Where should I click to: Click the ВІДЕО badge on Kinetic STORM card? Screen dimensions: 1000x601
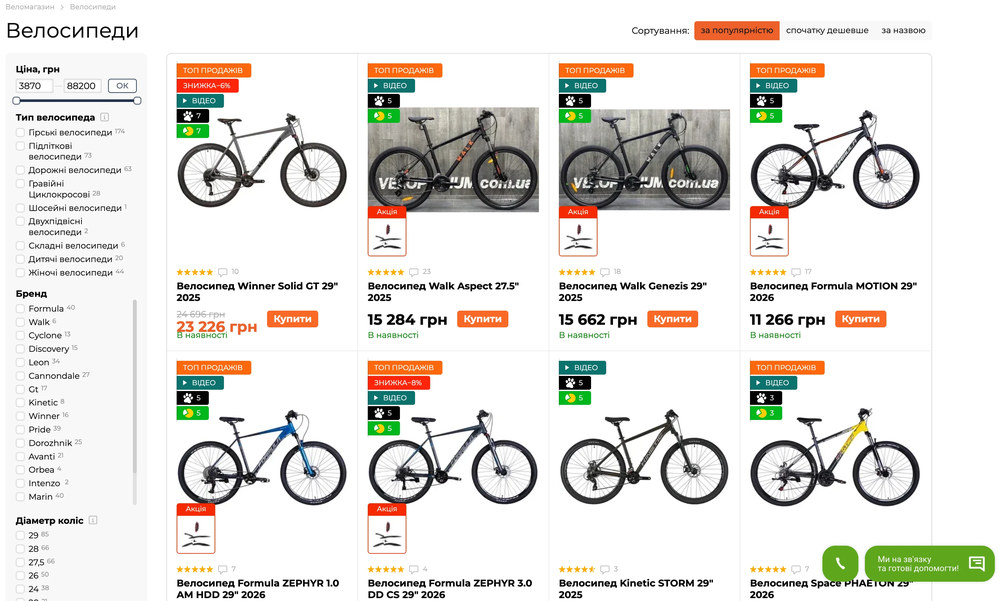tap(581, 367)
